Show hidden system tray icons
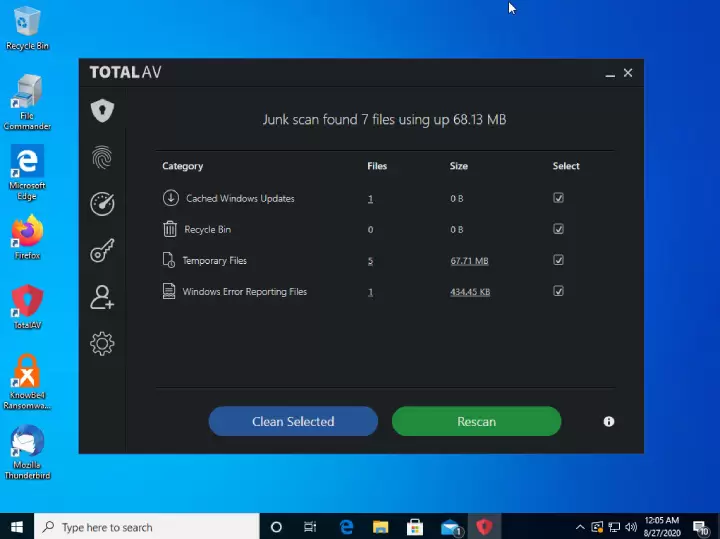720x539 pixels. click(x=580, y=527)
